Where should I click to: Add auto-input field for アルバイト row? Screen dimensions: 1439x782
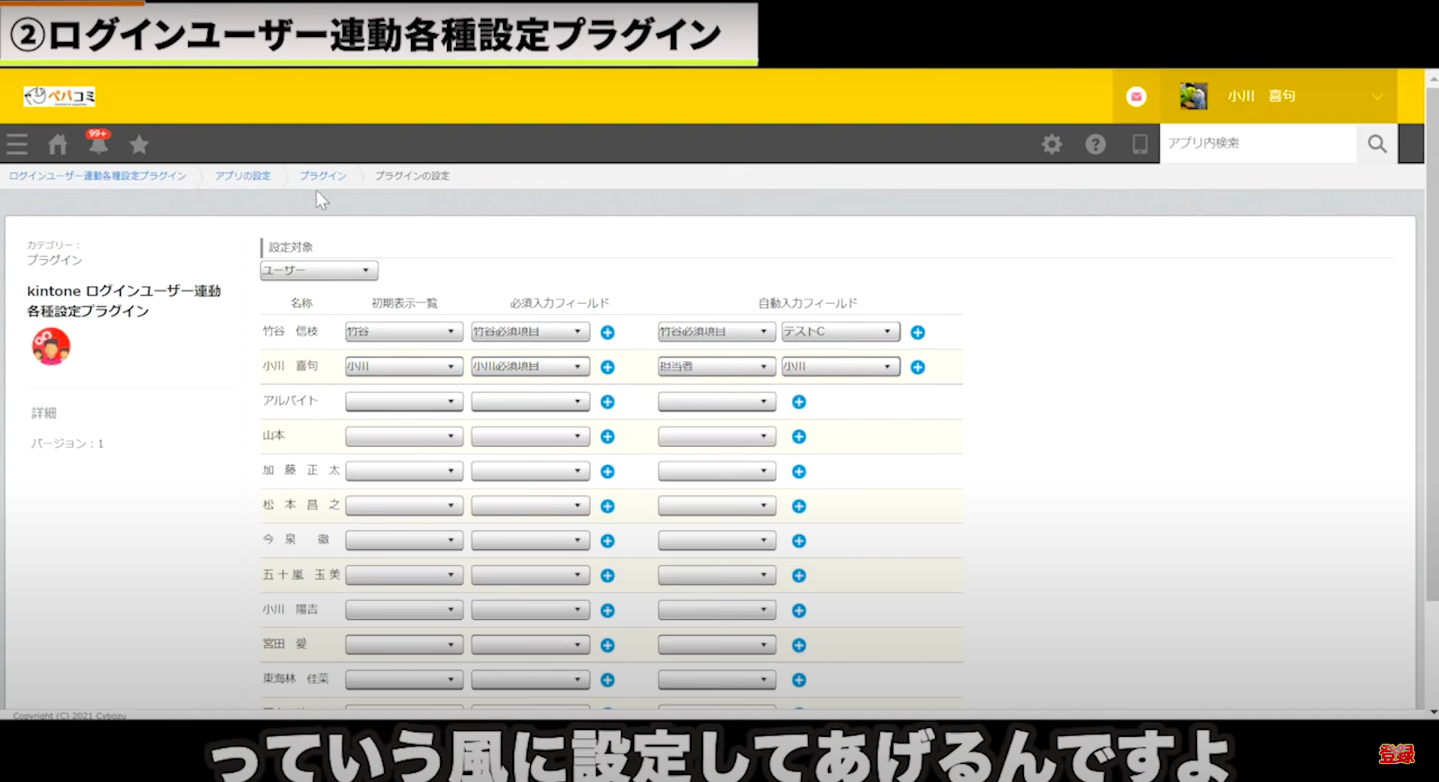[799, 402]
